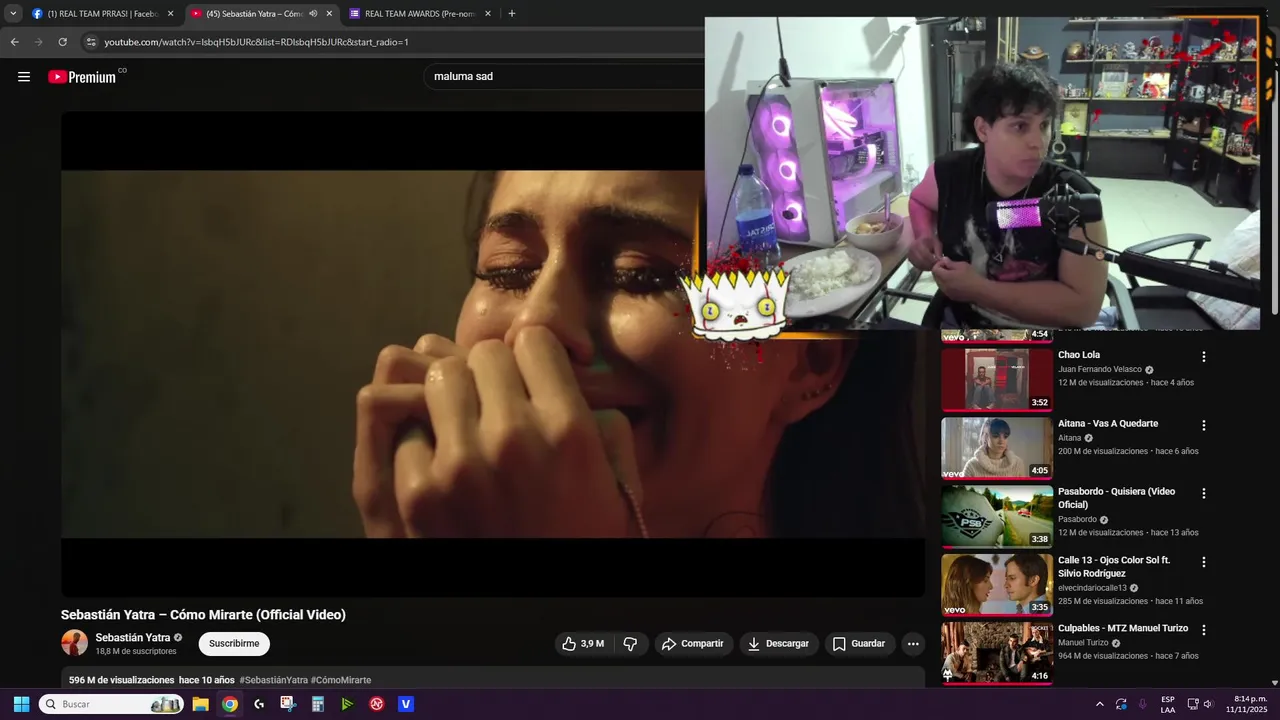This screenshot has width=1280, height=720.
Task: Save video with Guardar button
Action: tap(859, 644)
